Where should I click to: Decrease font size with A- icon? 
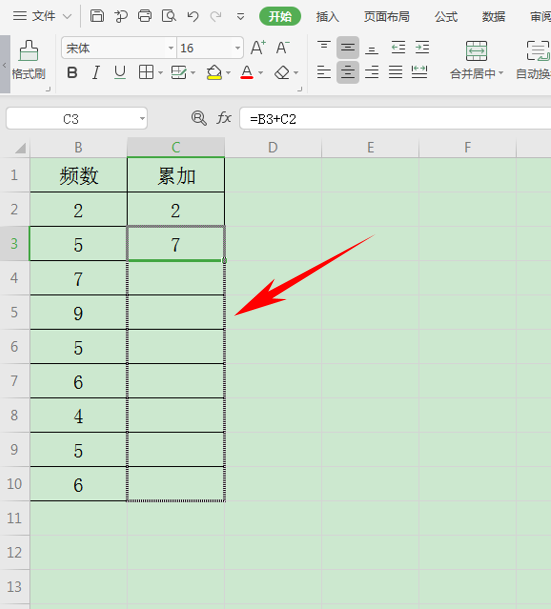click(282, 48)
